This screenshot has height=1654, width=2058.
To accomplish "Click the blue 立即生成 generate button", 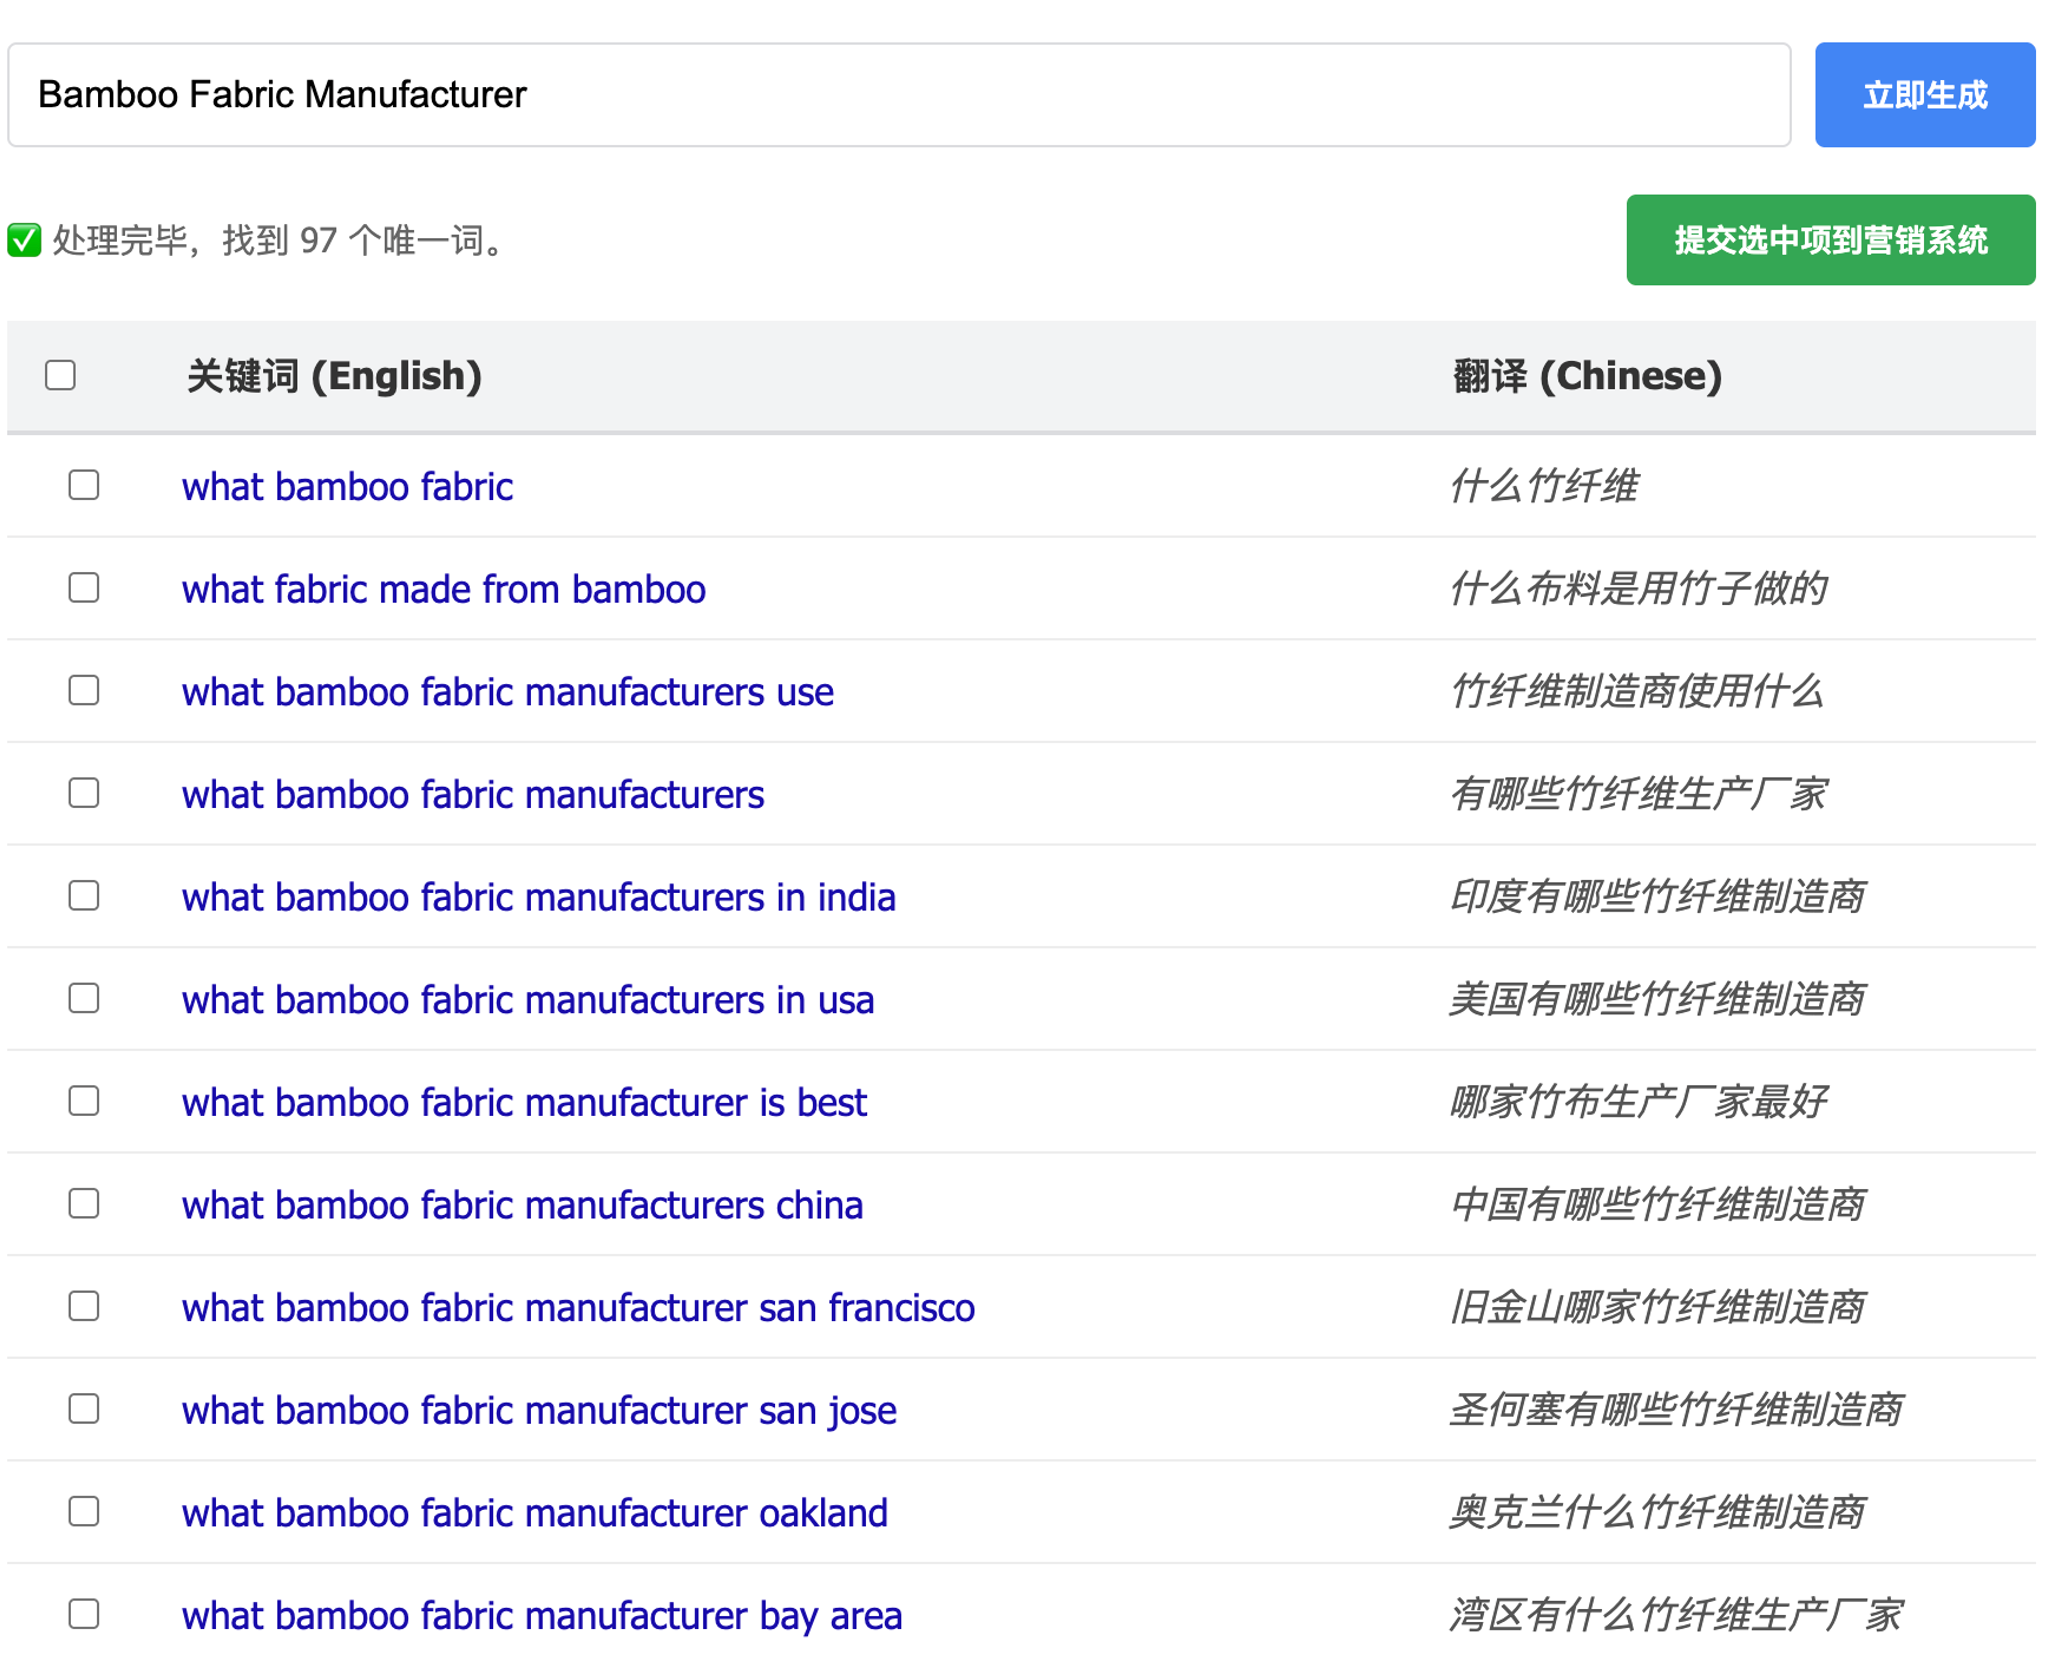I will tap(1923, 95).
